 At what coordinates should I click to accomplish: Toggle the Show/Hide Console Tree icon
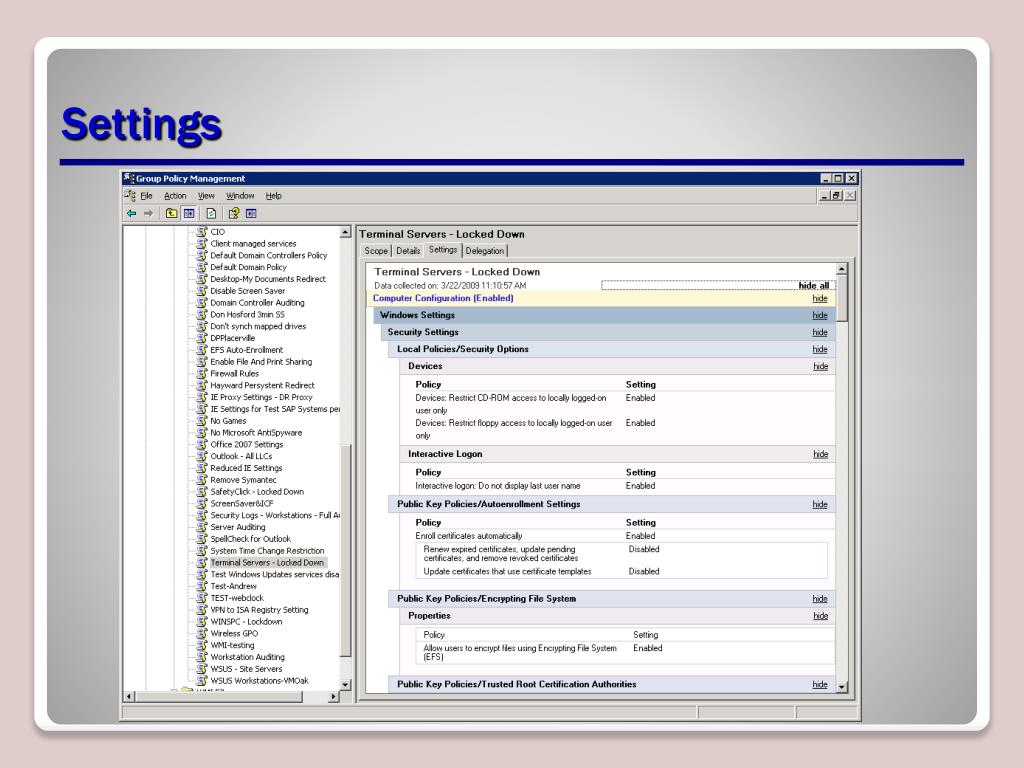[189, 214]
